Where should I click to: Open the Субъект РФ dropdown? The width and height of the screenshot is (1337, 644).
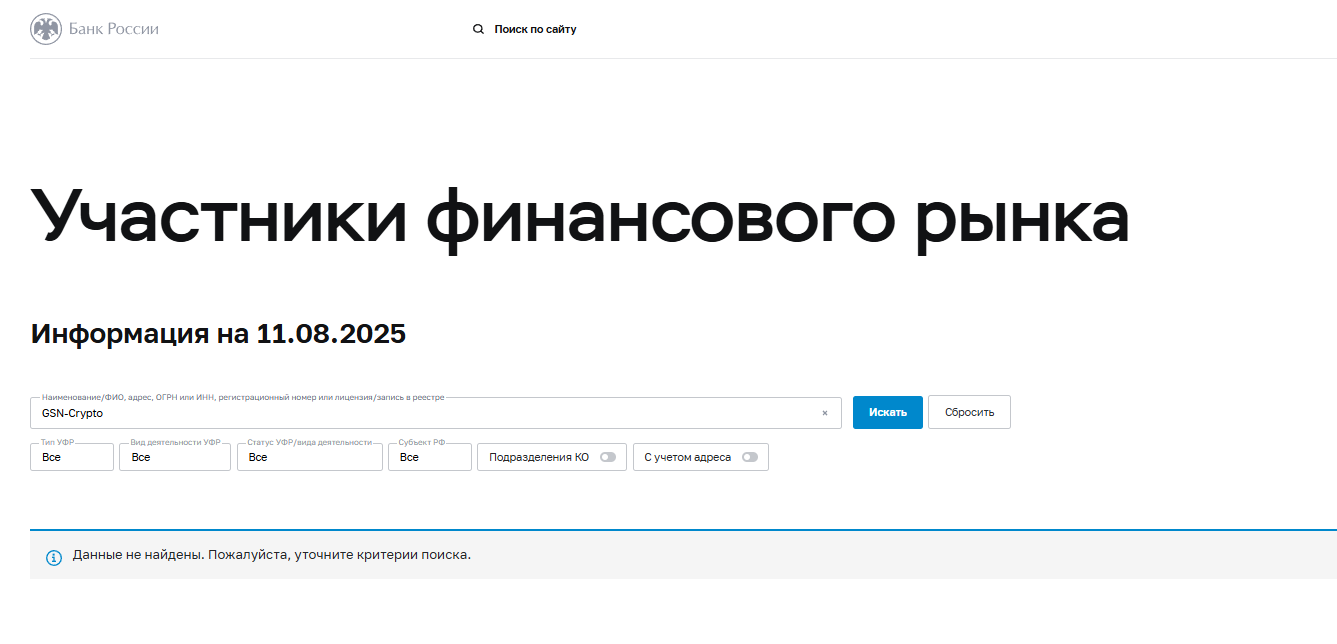[430, 457]
